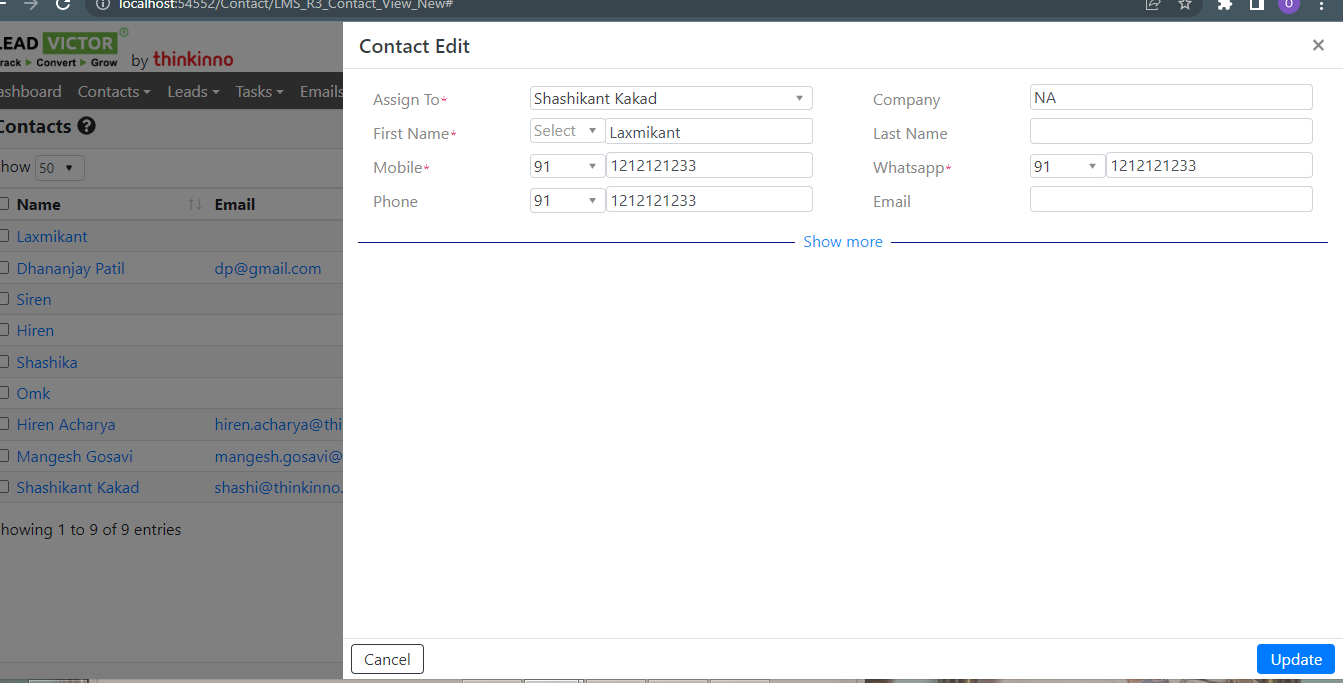Check the box for Shashika row

pos(4,363)
